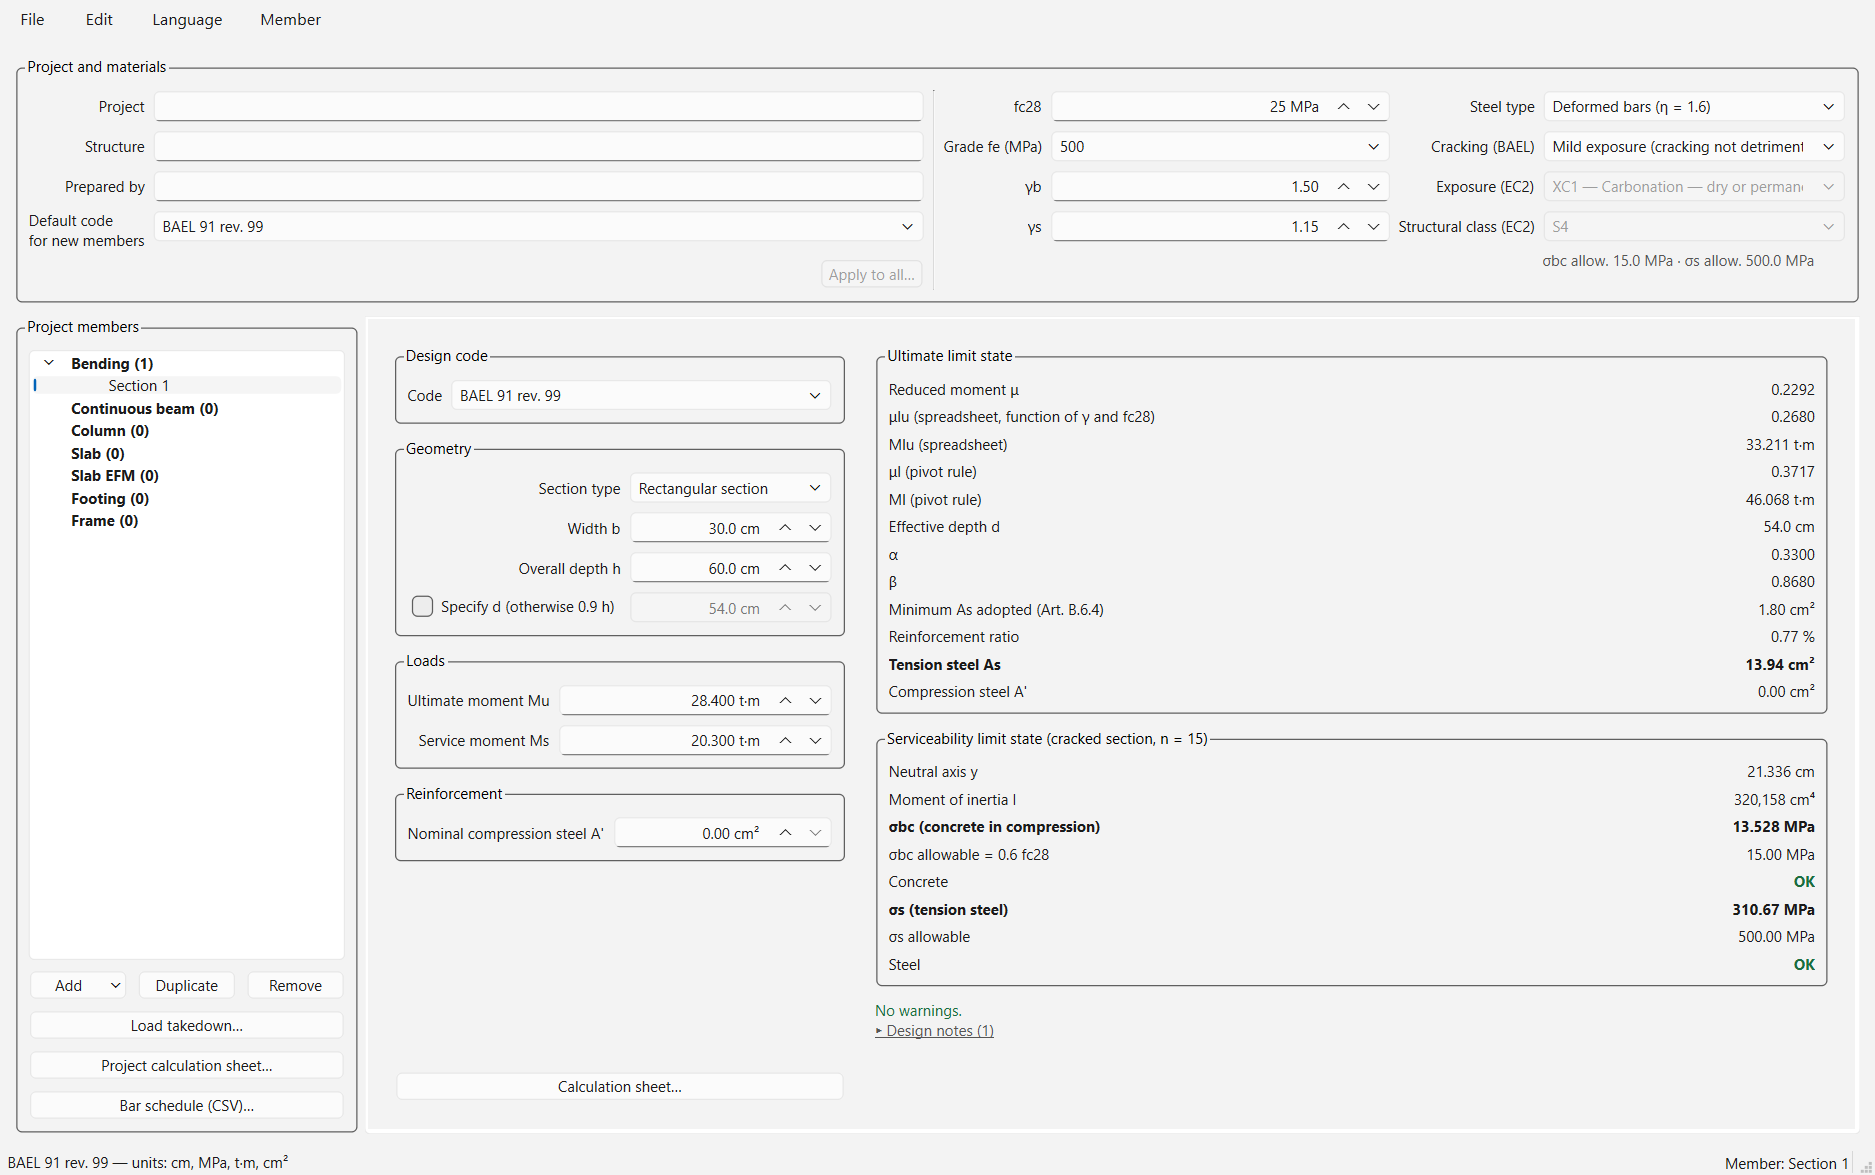Decrease Width b with down arrow

(x=816, y=528)
